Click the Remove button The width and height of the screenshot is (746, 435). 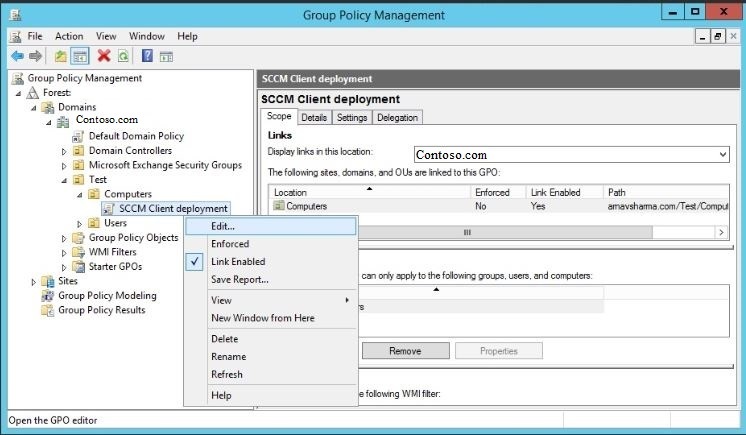[x=405, y=351]
